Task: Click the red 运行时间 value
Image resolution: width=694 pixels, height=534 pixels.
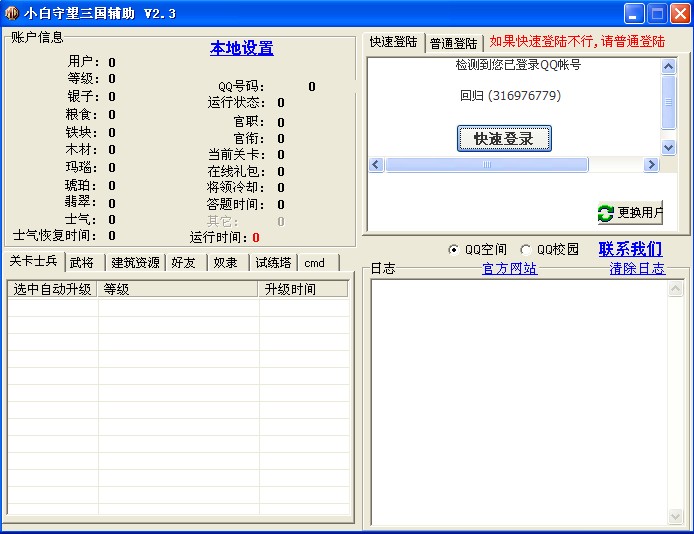Action: pyautogui.click(x=256, y=238)
